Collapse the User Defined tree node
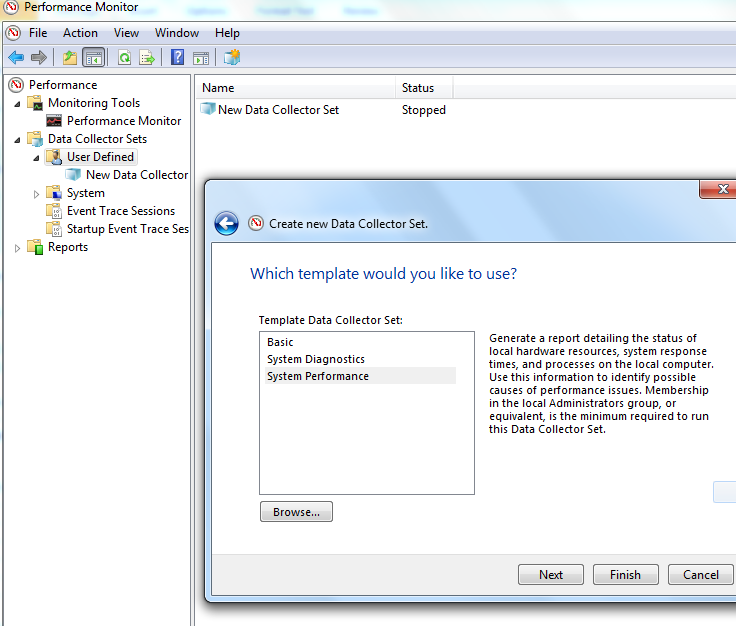Image resolution: width=736 pixels, height=626 pixels. (x=37, y=157)
